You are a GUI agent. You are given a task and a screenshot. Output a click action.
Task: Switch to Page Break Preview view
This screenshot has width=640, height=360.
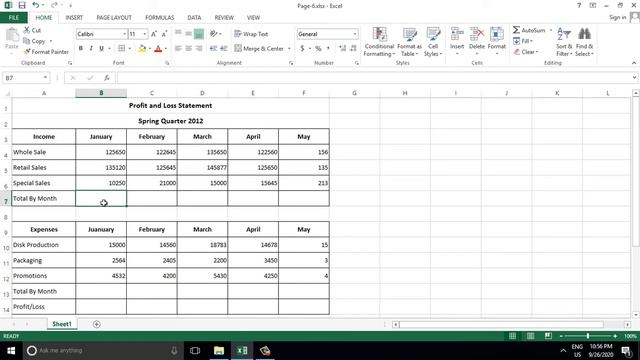[548, 336]
